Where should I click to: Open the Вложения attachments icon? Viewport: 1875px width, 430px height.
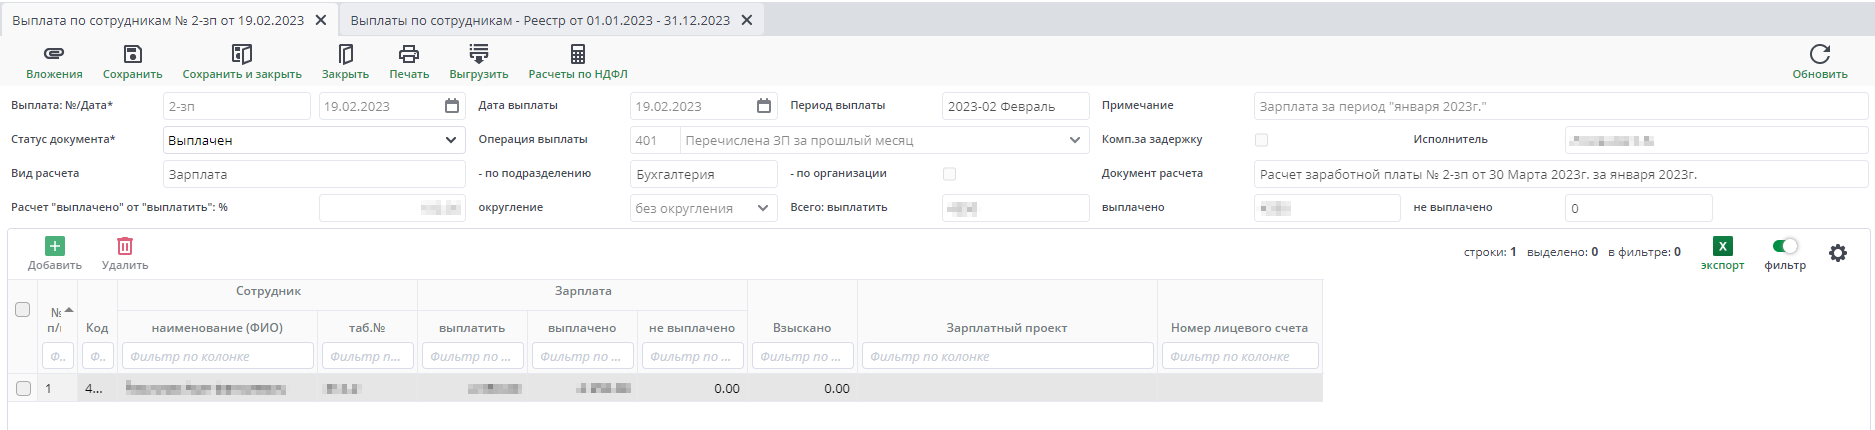[54, 54]
